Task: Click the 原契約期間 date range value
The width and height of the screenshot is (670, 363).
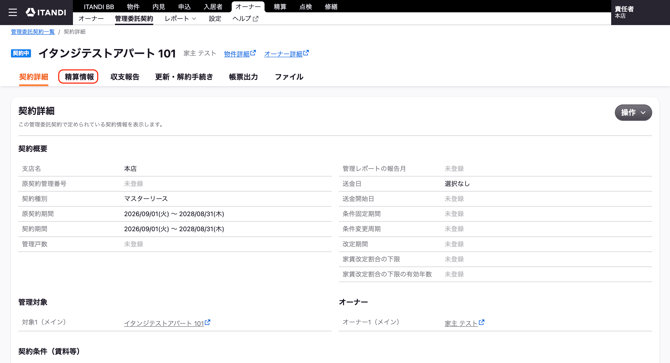Action: pyautogui.click(x=174, y=214)
